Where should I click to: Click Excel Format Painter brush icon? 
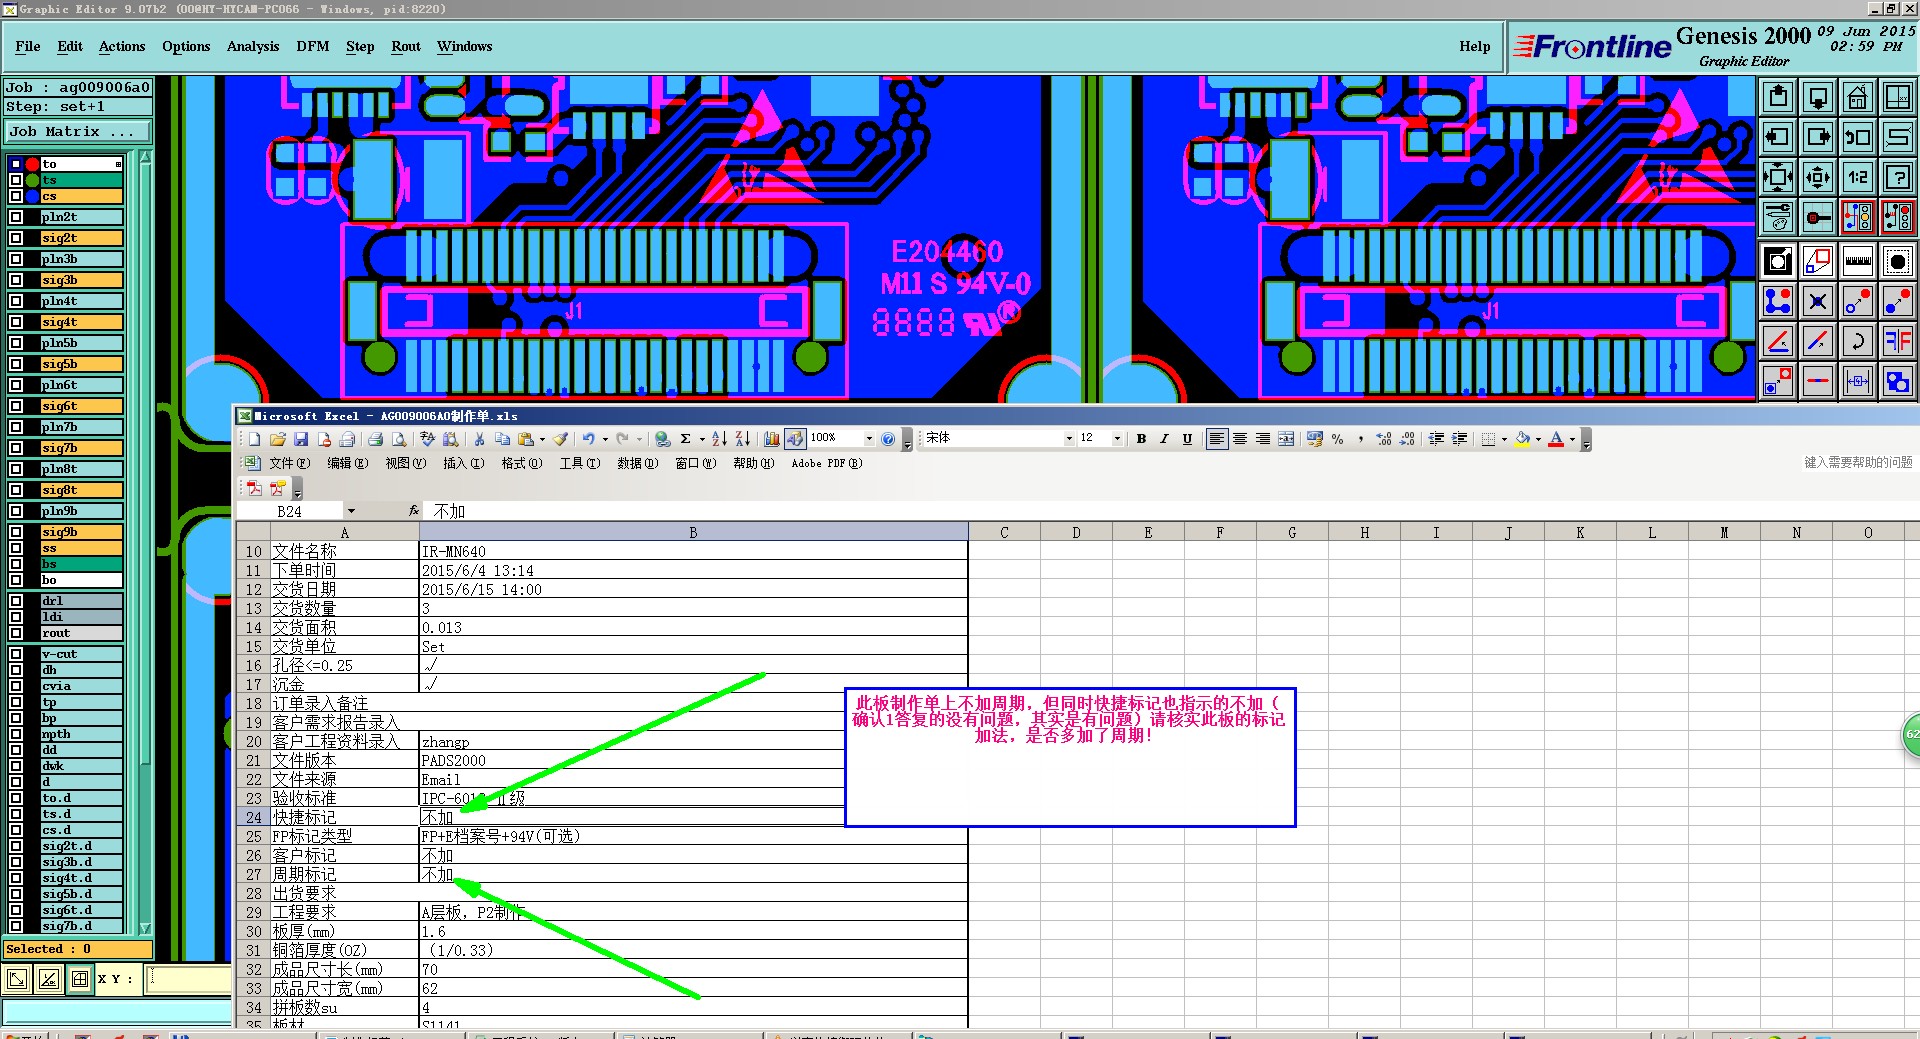561,439
